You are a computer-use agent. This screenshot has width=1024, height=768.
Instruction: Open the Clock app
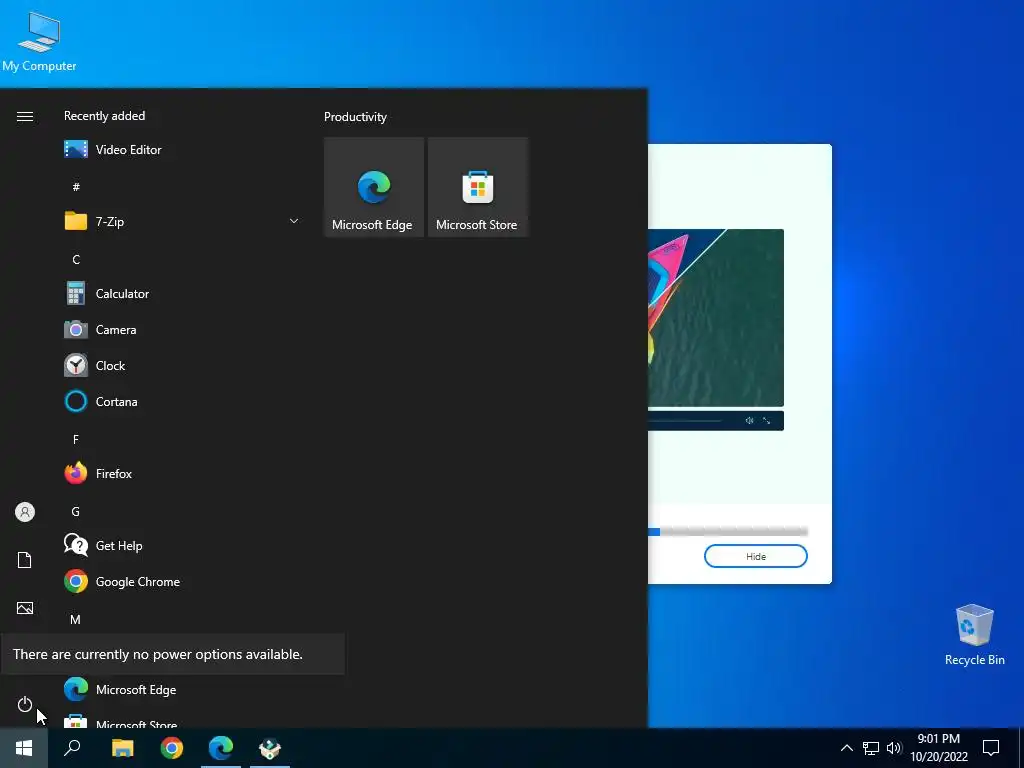(x=183, y=366)
